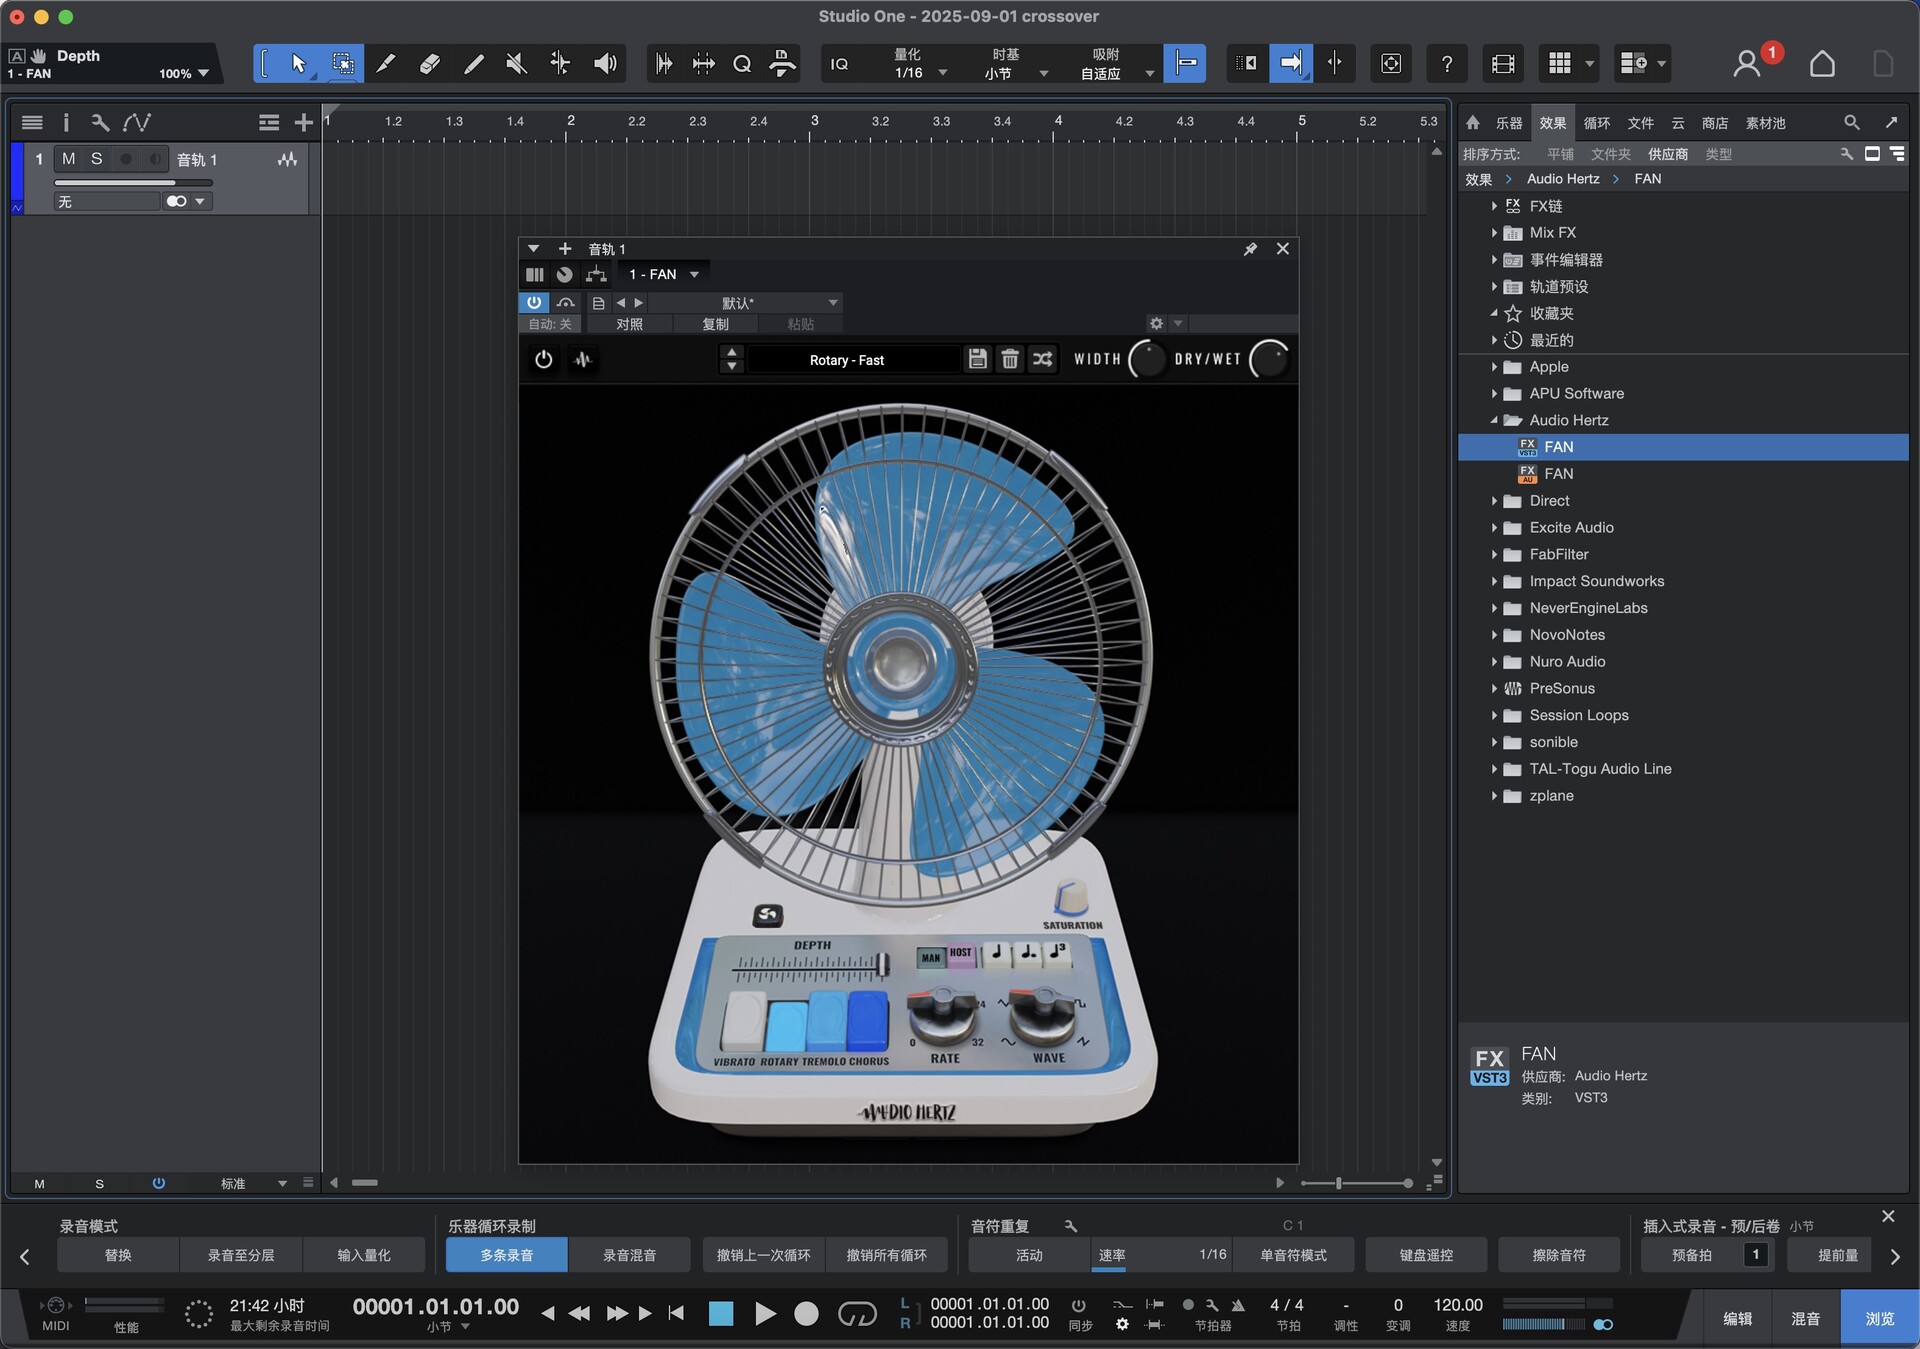This screenshot has width=1920, height=1349.
Task: Show automation curve icon in track header
Action: coord(136,122)
